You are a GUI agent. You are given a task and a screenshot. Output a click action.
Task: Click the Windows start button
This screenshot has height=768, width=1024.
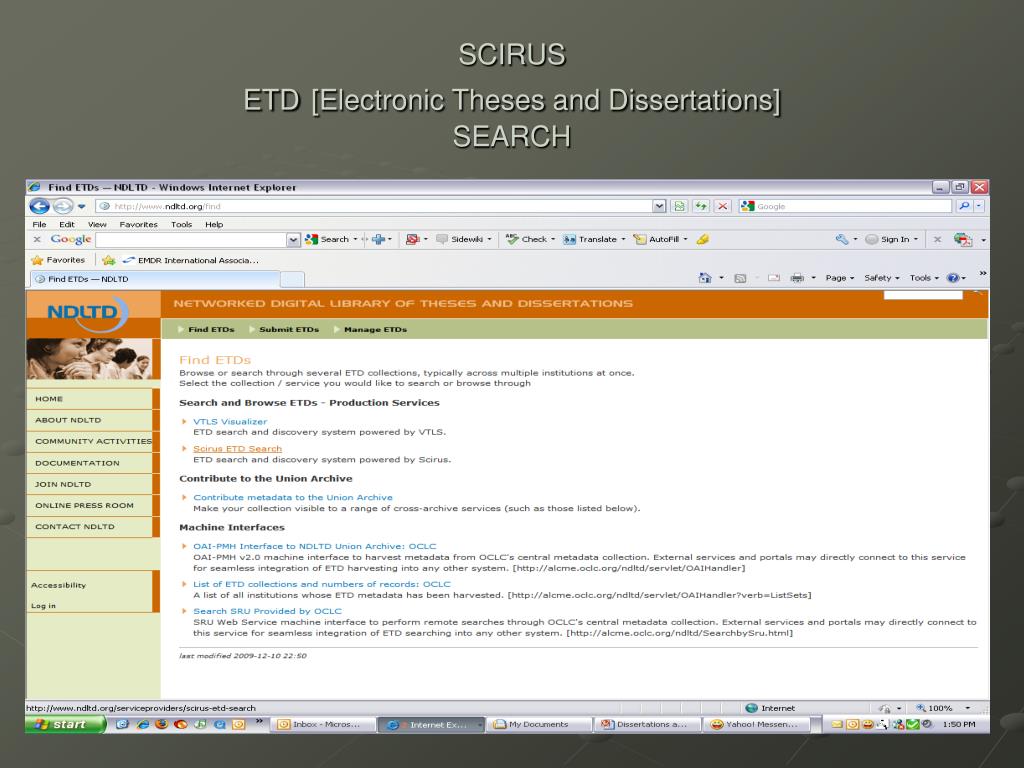tap(65, 724)
